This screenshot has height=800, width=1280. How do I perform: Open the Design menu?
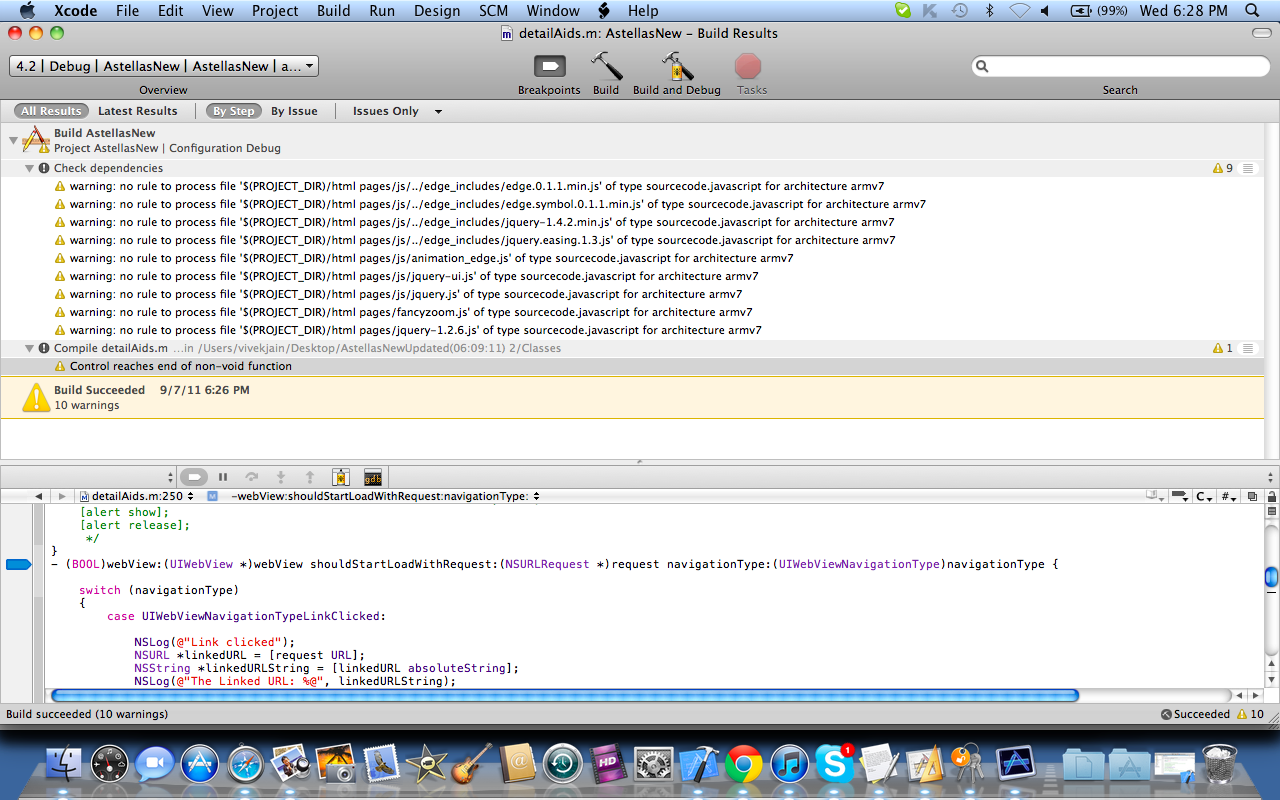[x=437, y=11]
